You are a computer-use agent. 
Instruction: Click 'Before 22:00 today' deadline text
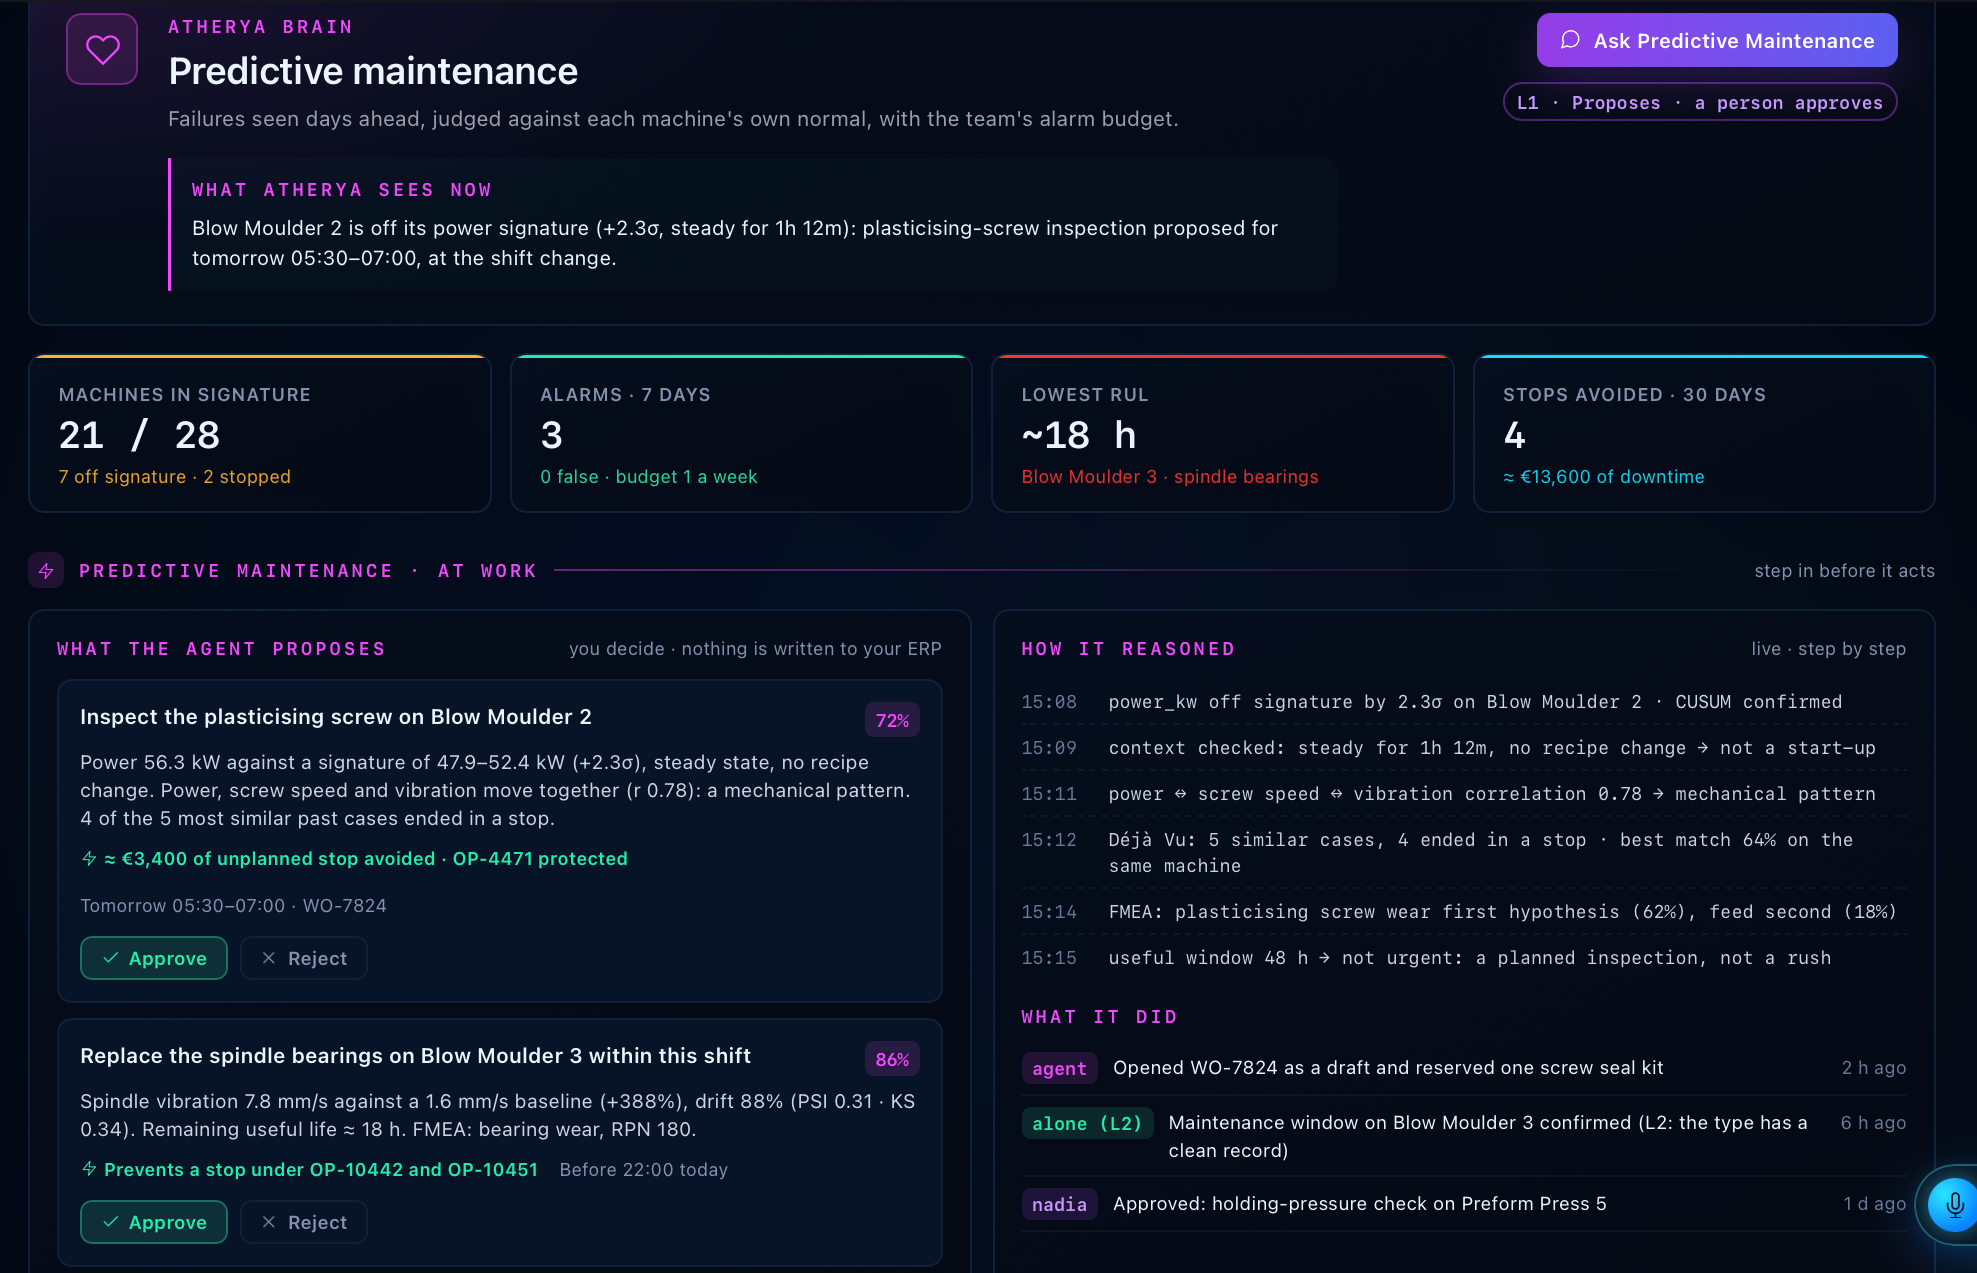644,1170
